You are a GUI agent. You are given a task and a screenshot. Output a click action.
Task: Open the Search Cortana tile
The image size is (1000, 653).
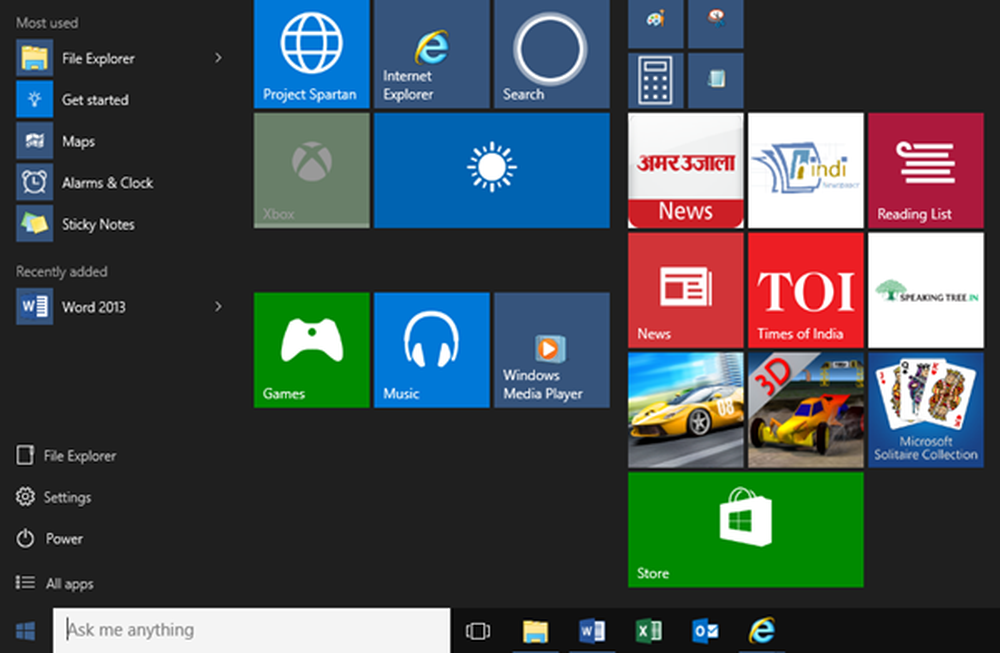pyautogui.click(x=551, y=54)
